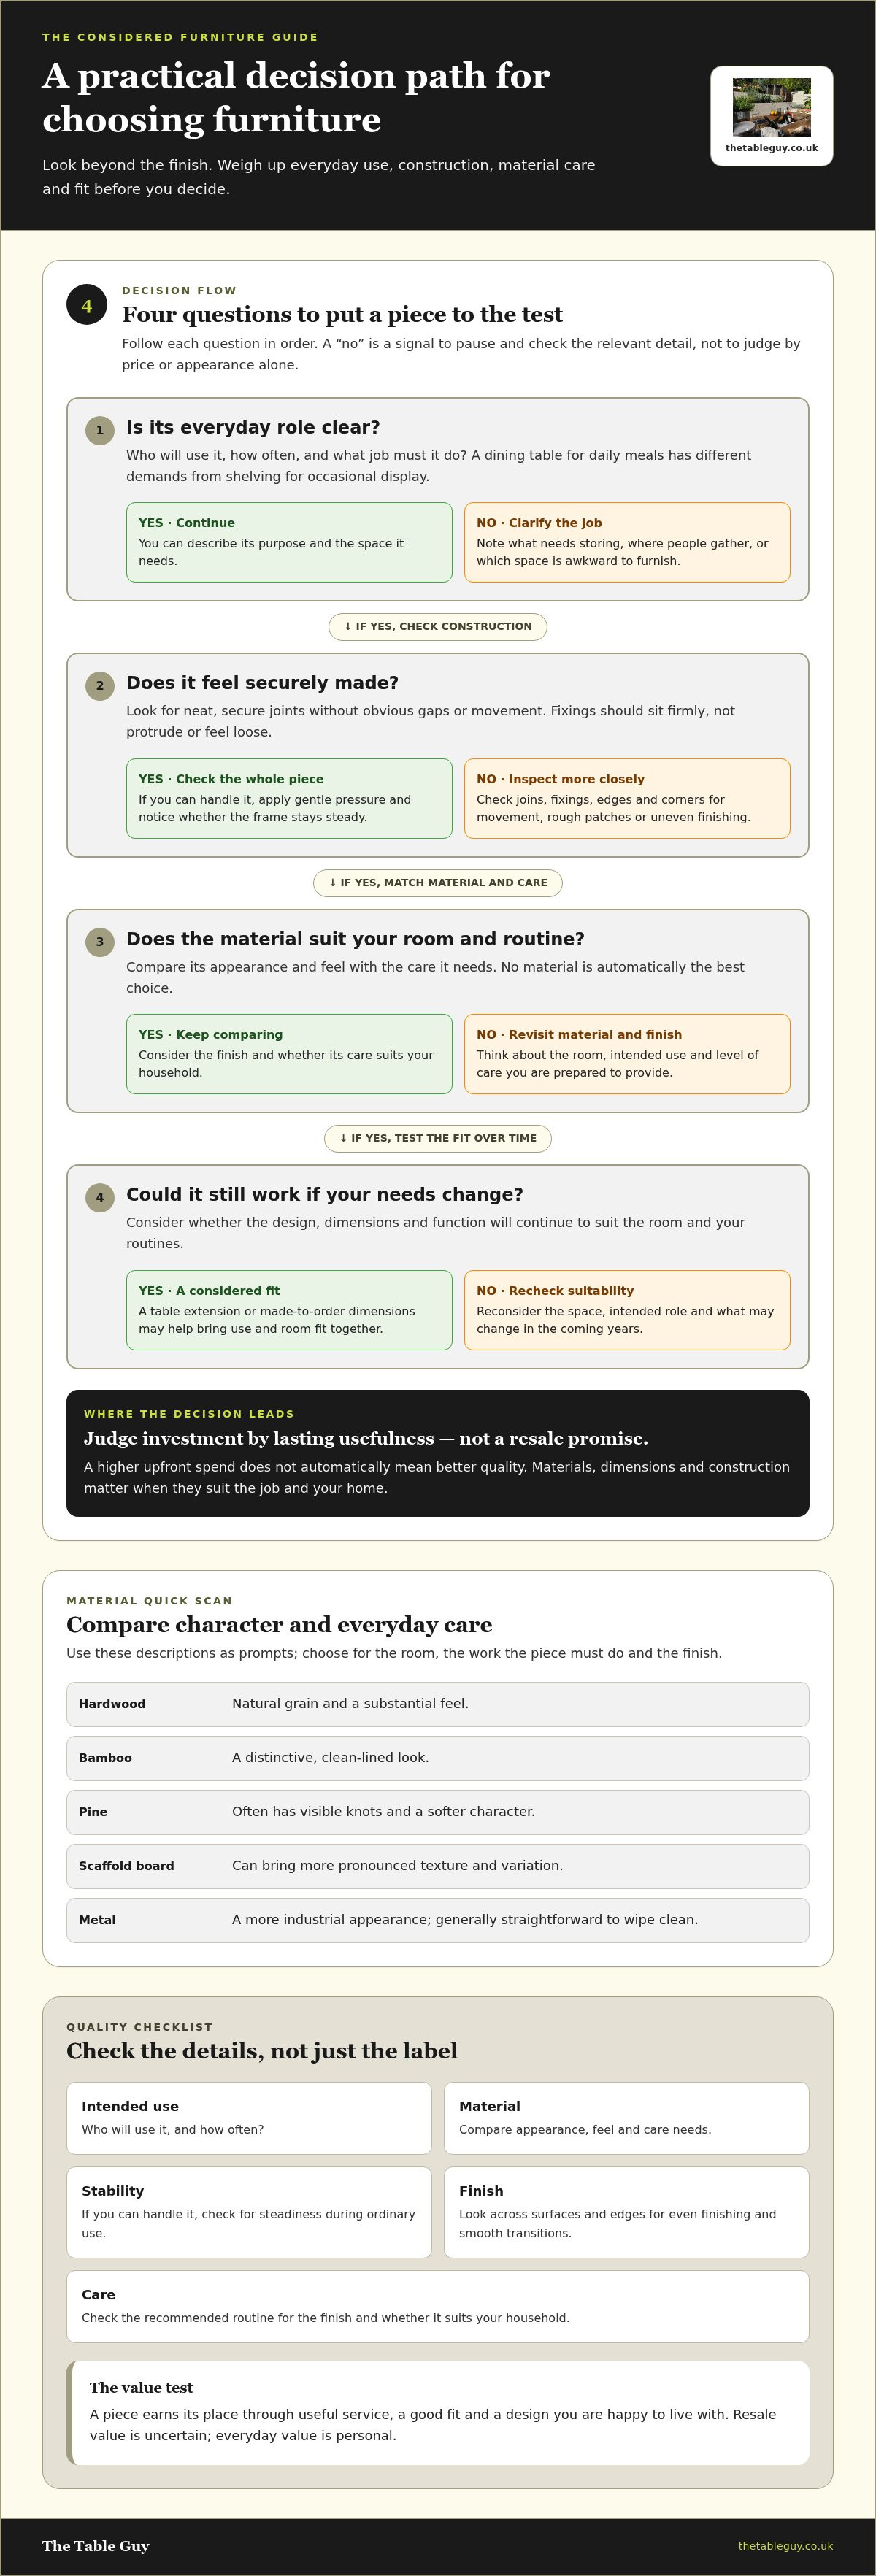
Task: Select the Metal material row
Action: 438,1920
